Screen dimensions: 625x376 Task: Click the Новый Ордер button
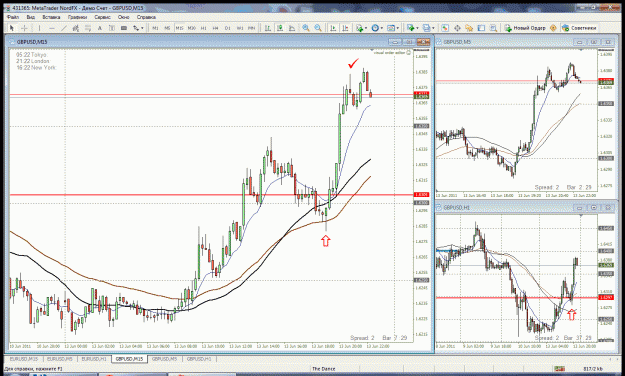click(525, 28)
